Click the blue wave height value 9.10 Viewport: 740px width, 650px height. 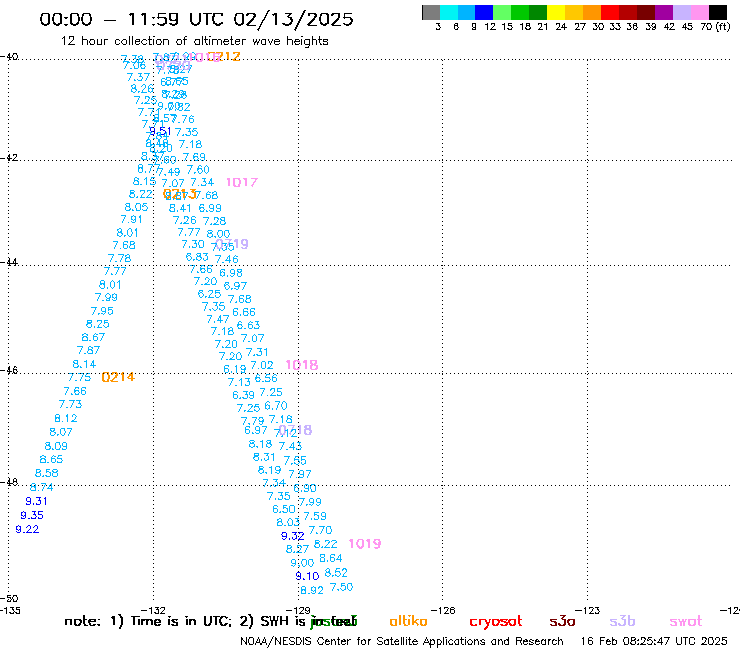[x=307, y=576]
